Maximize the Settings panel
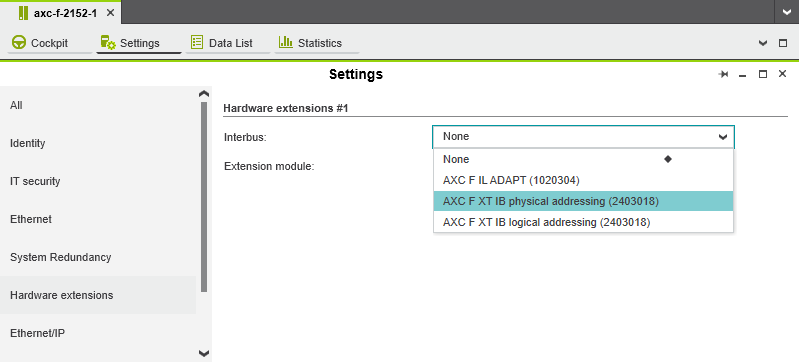This screenshot has height=362, width=799. 763,74
